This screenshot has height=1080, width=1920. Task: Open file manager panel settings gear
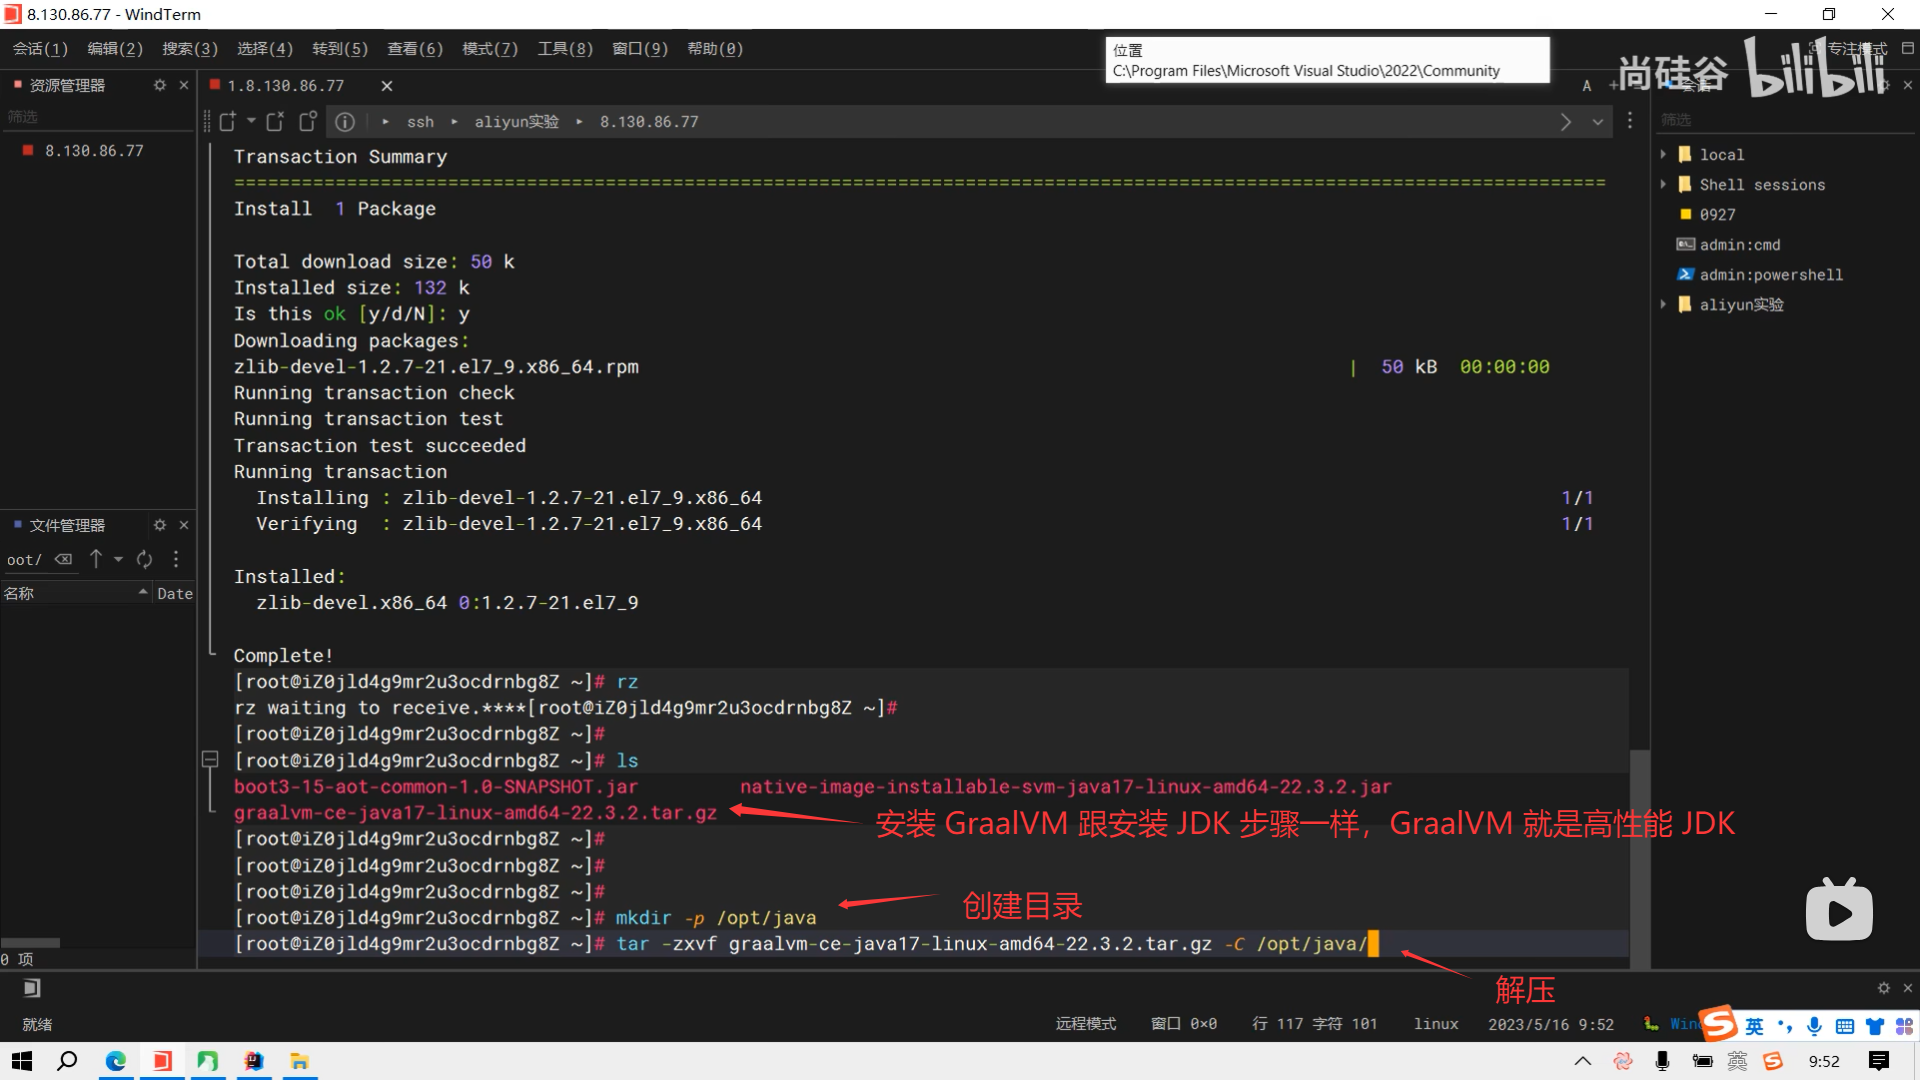(x=160, y=525)
